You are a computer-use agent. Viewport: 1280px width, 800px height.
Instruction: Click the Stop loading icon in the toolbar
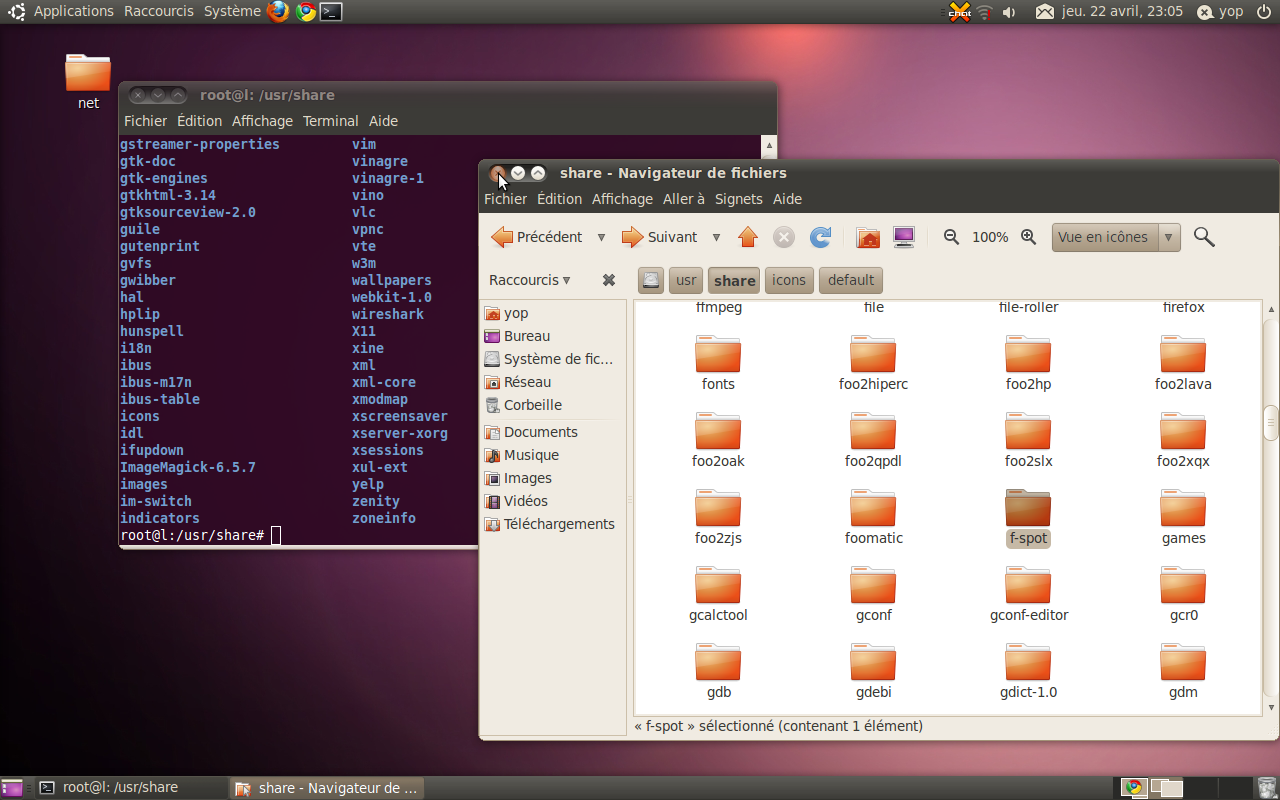click(784, 237)
